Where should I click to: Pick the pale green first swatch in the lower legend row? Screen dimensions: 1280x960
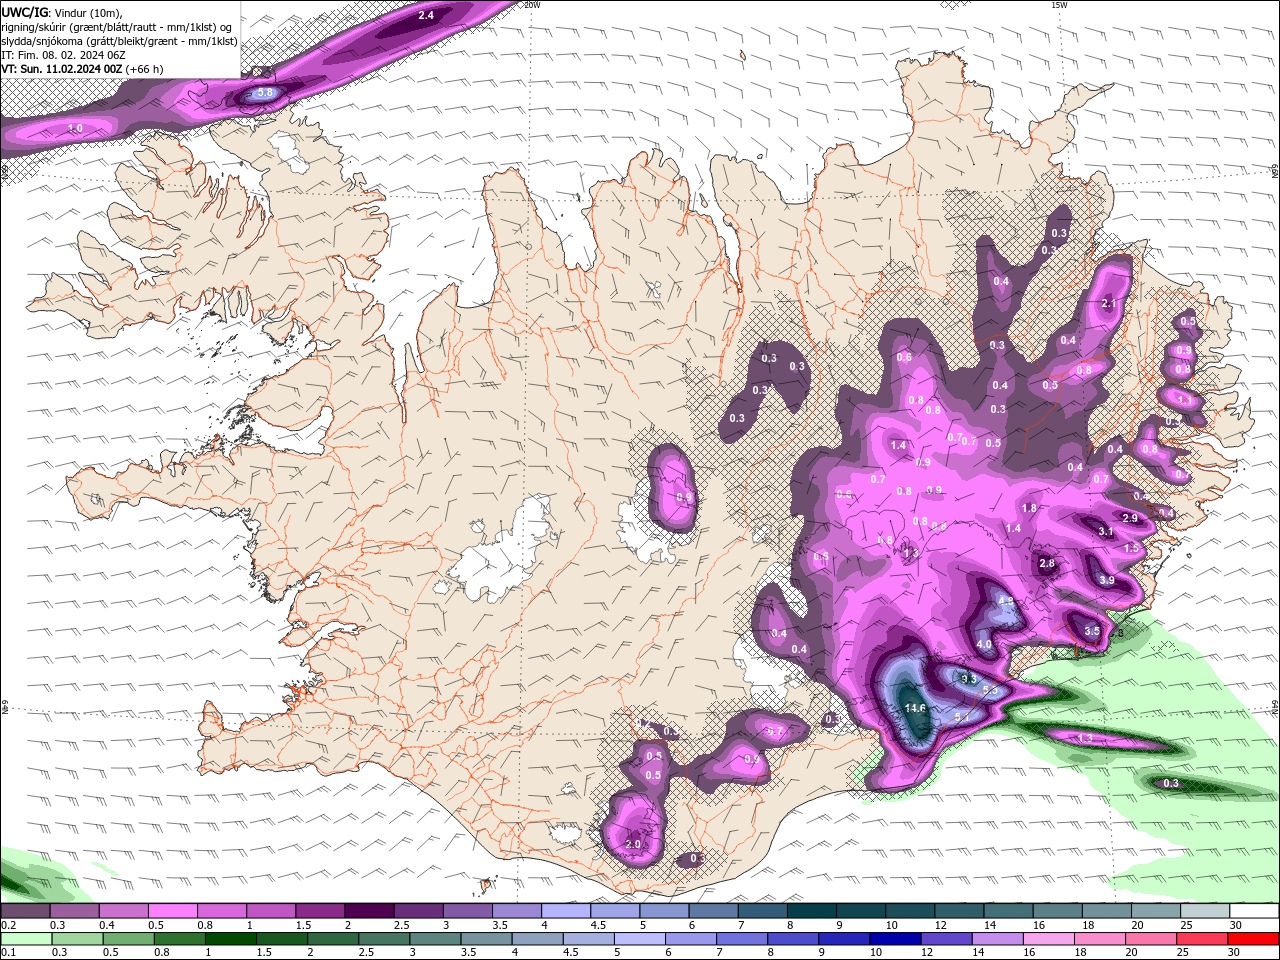tap(25, 938)
